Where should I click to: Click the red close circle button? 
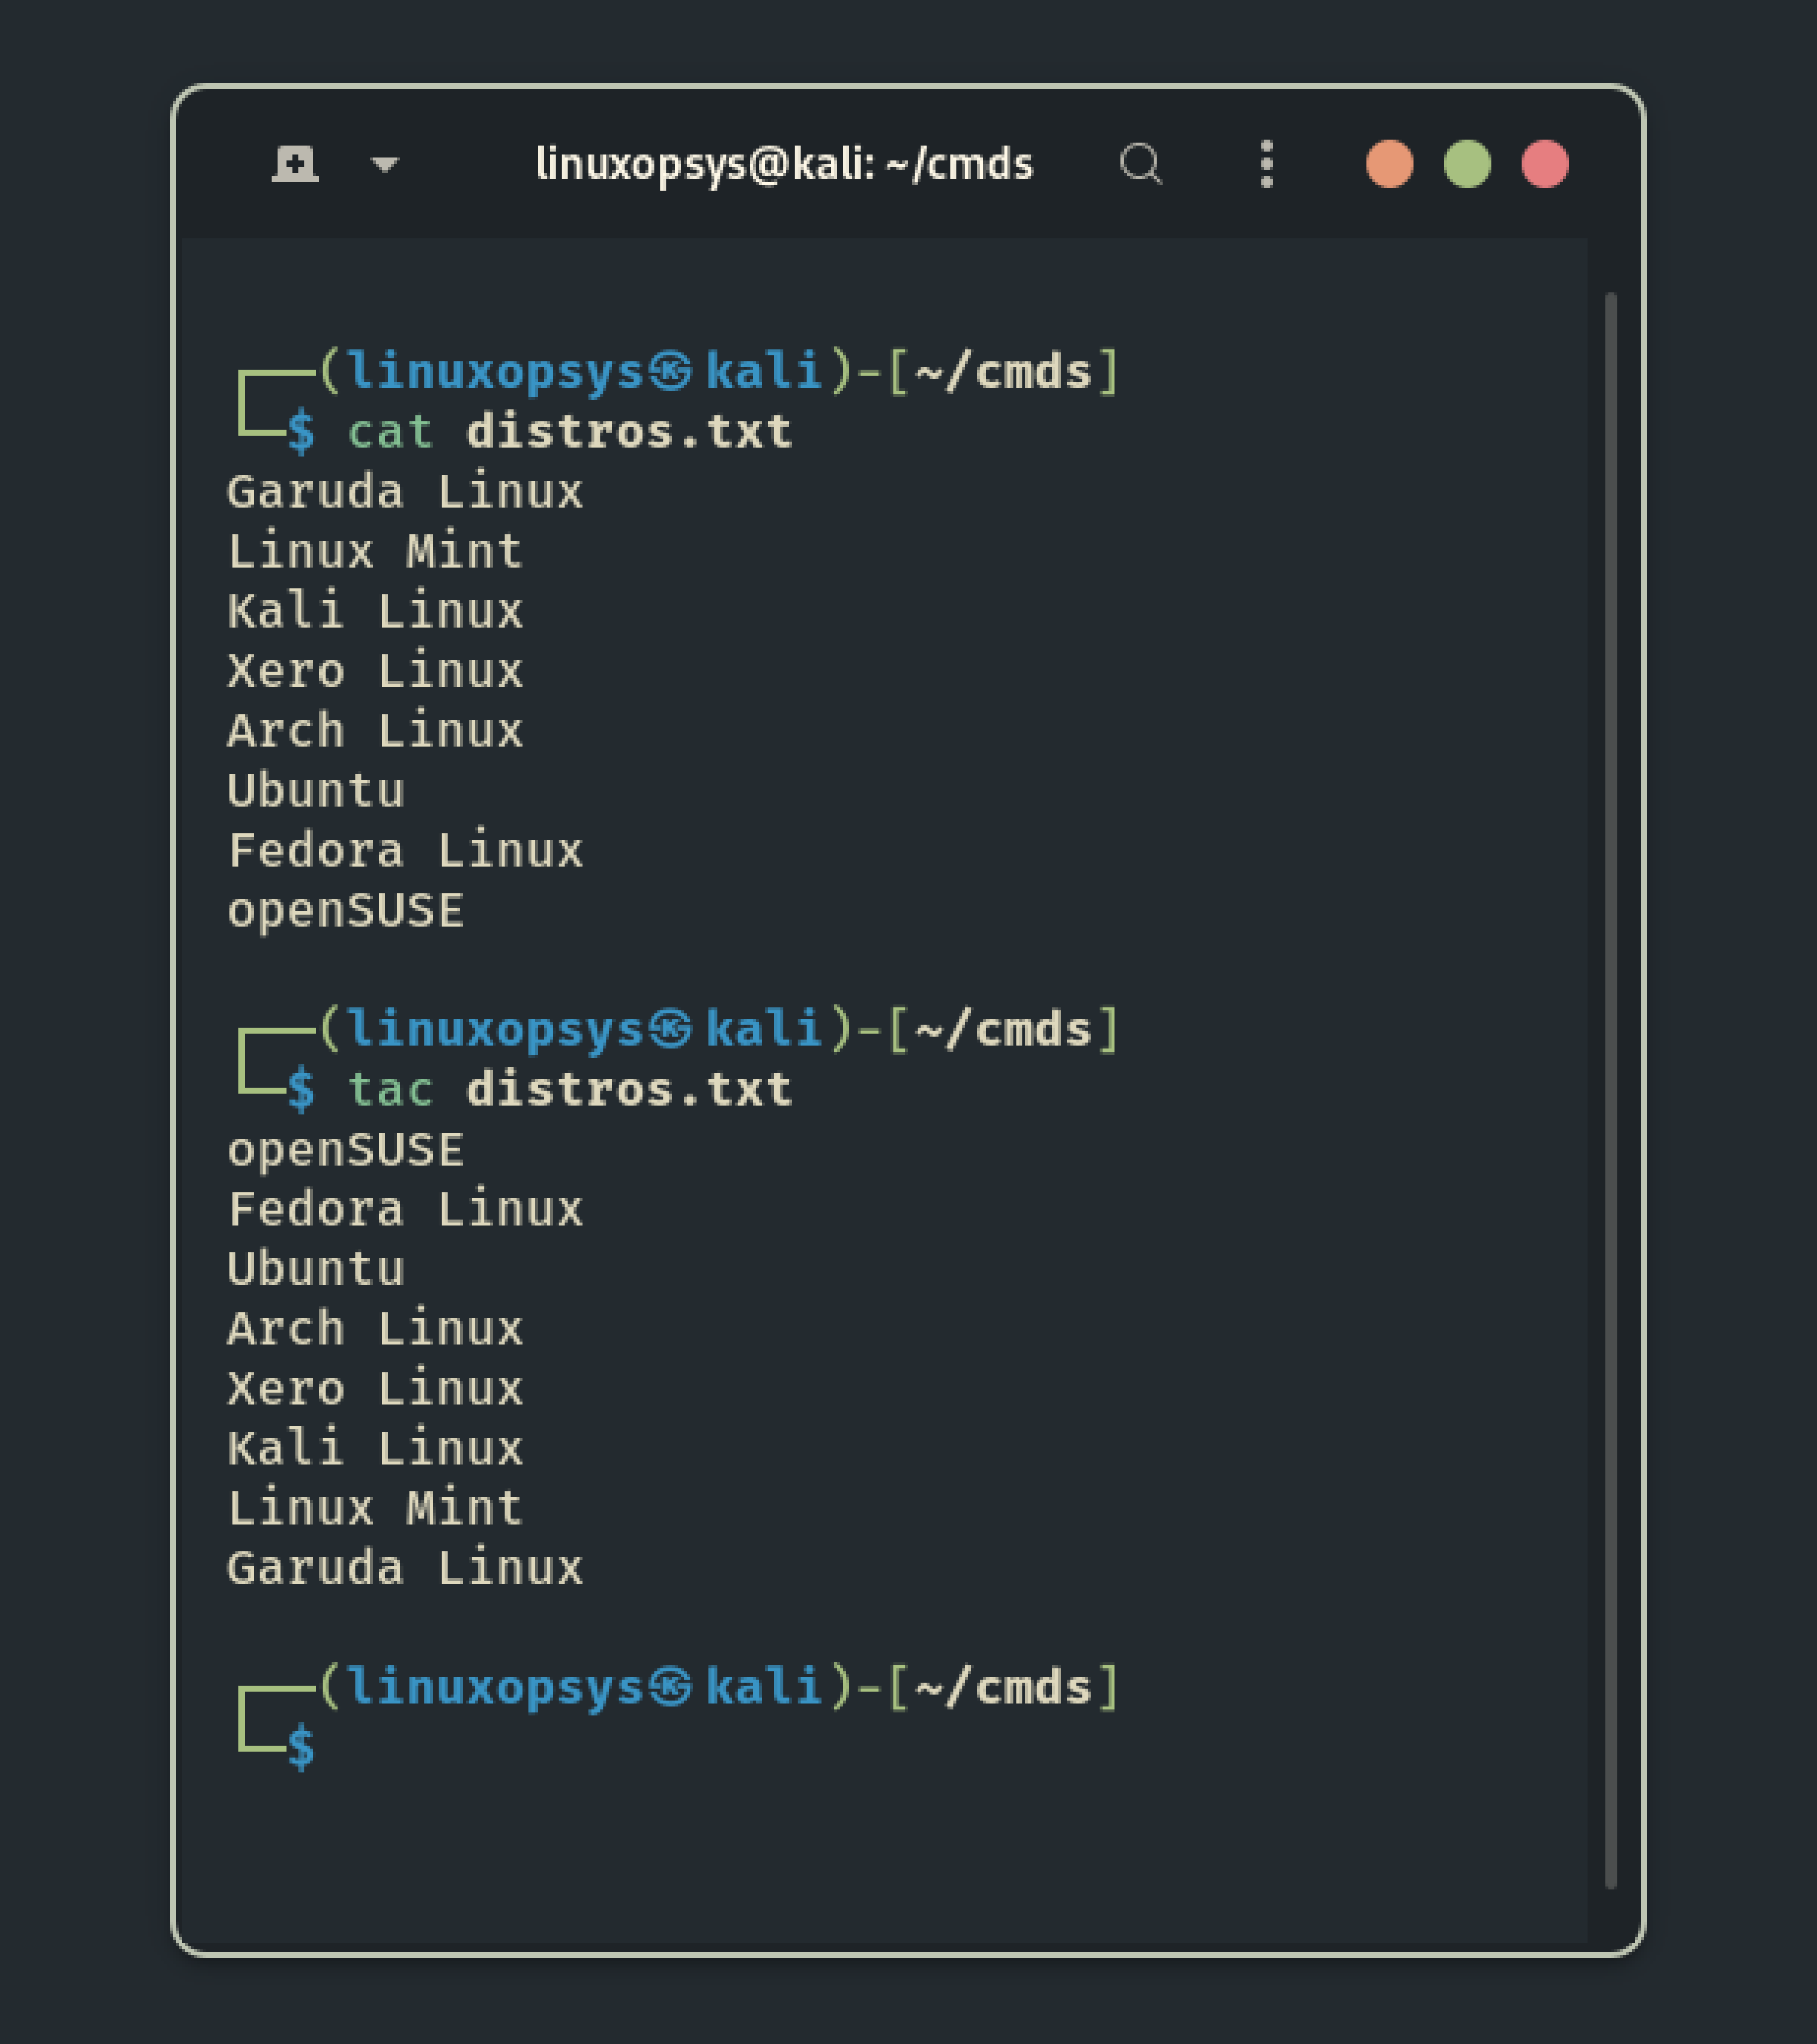[x=1545, y=165]
